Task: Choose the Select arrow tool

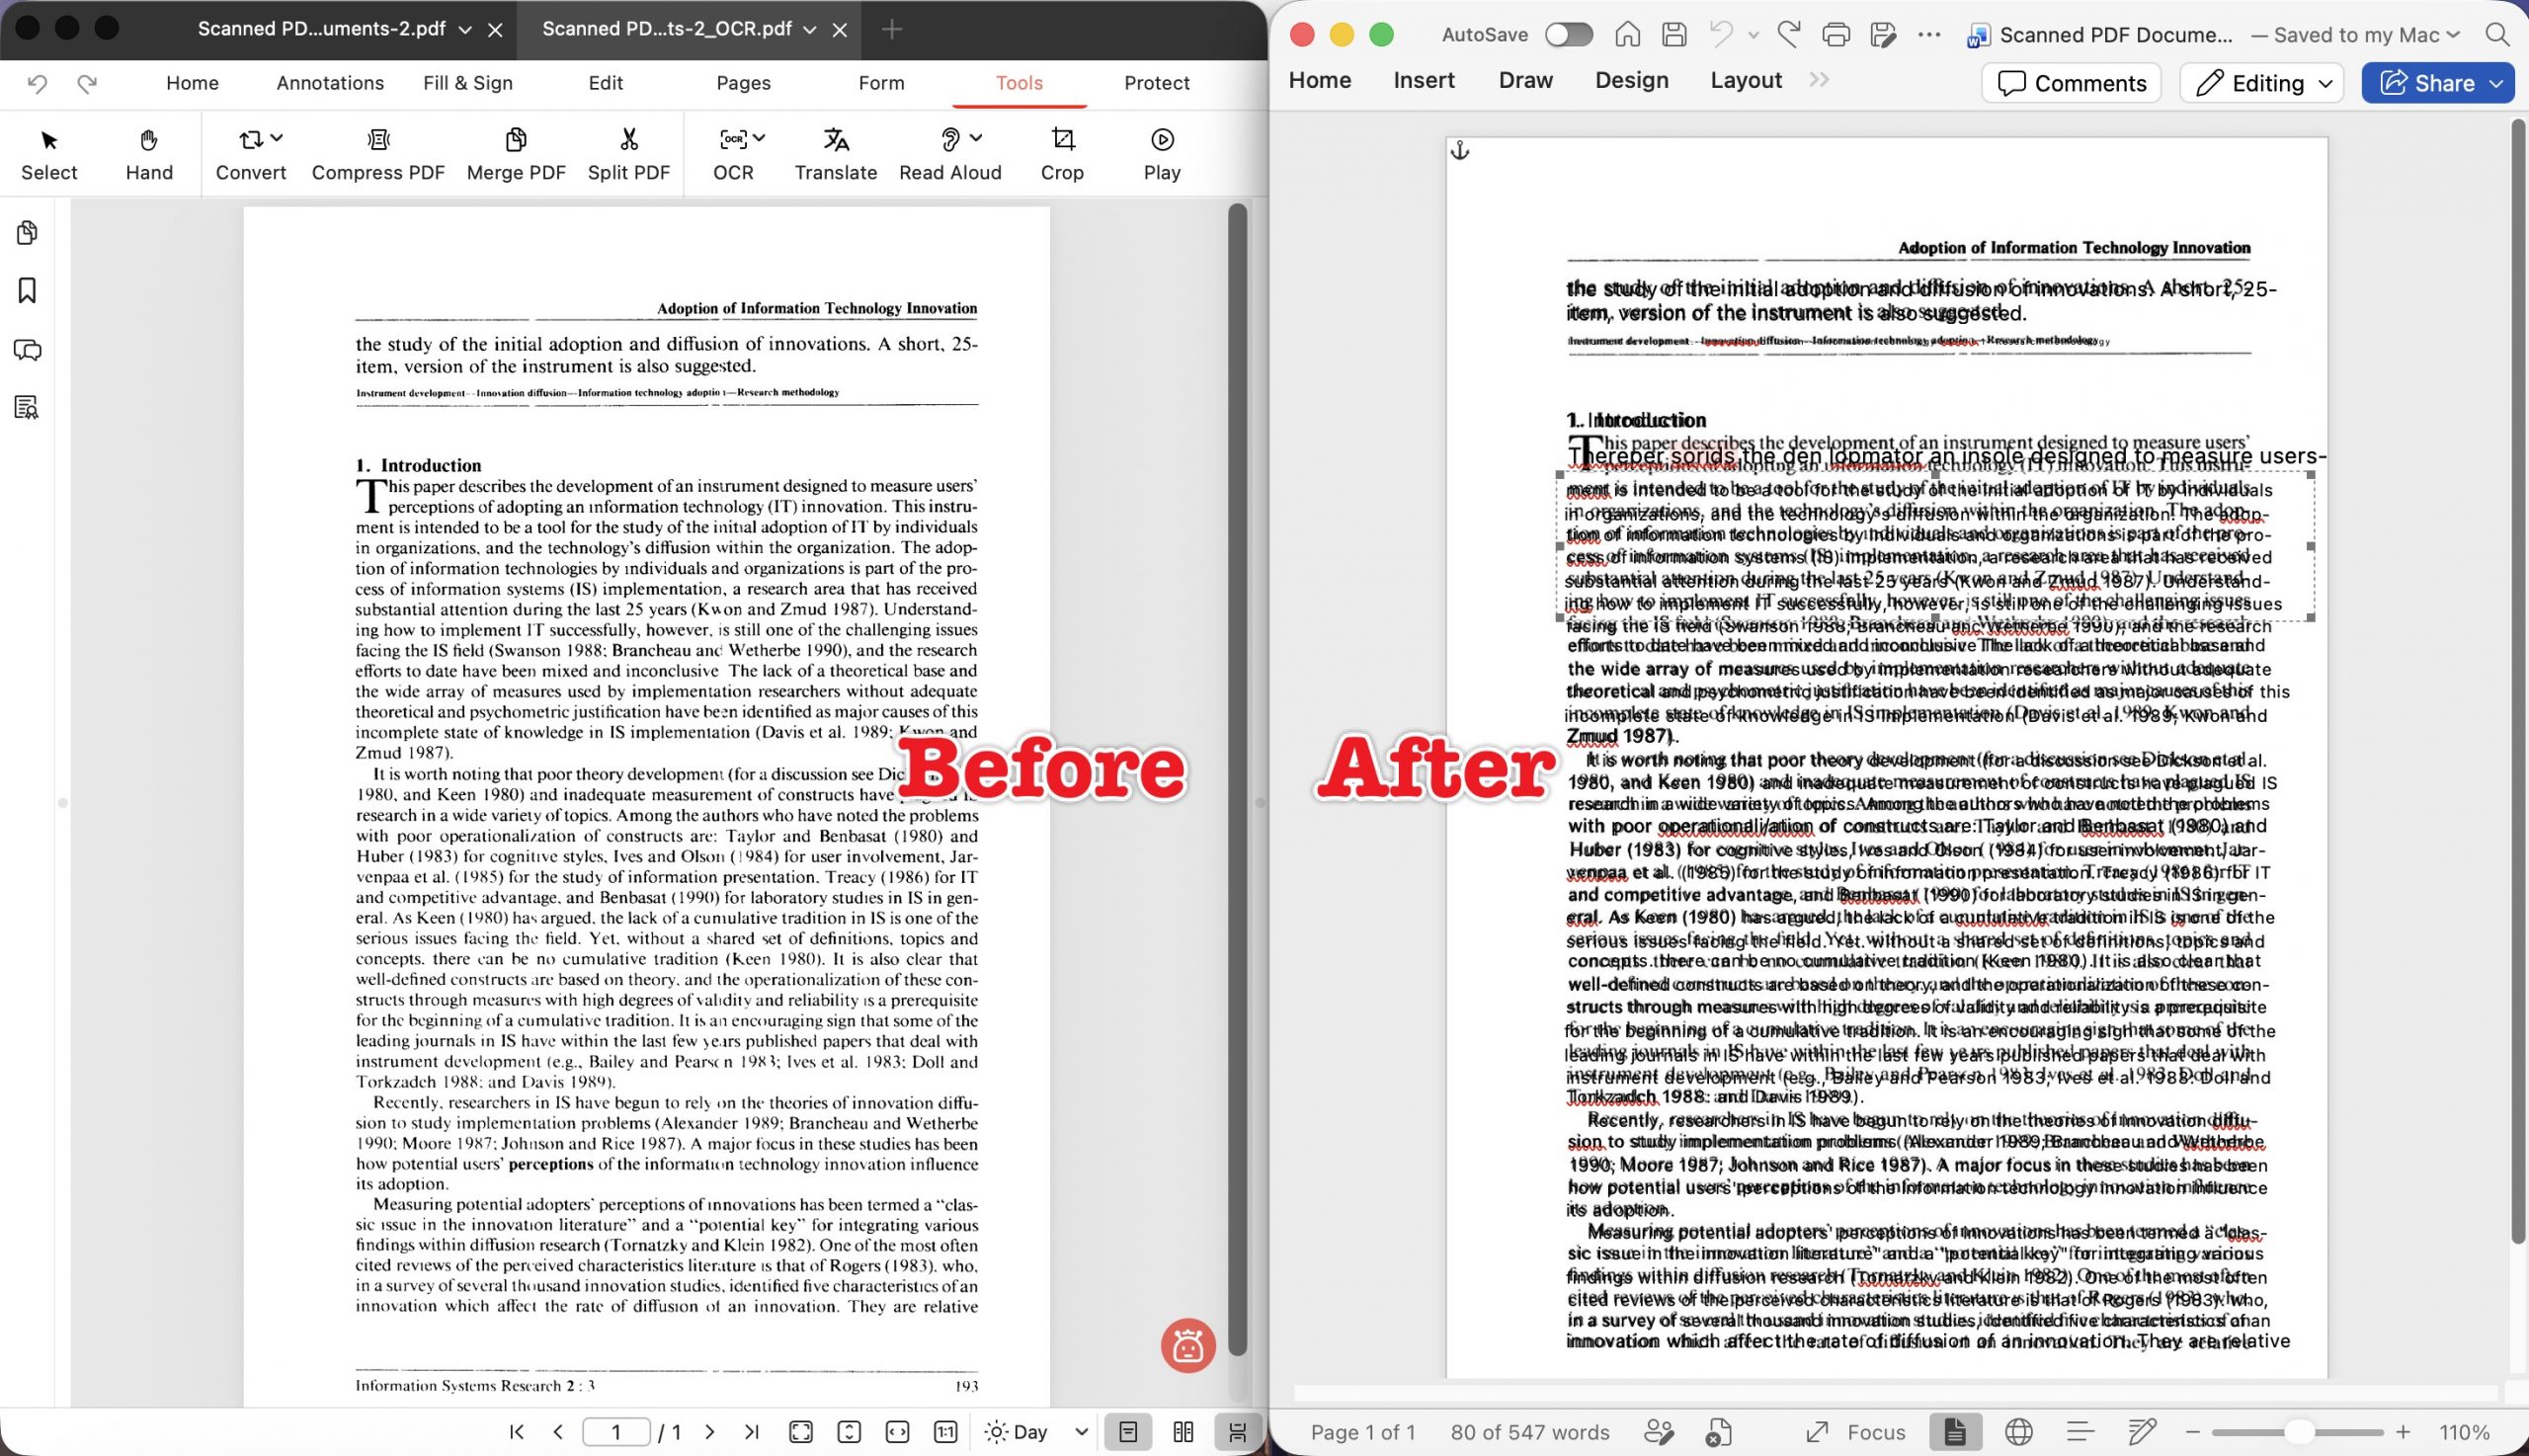Action: 49,154
